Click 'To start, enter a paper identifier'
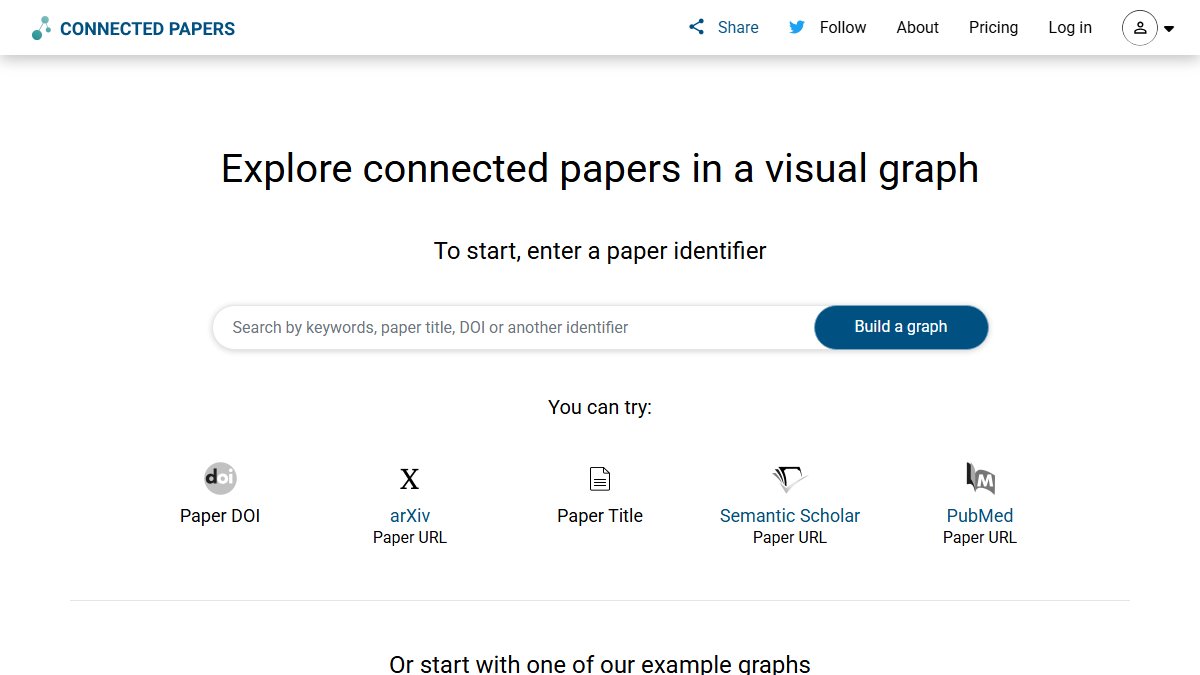 tap(600, 250)
